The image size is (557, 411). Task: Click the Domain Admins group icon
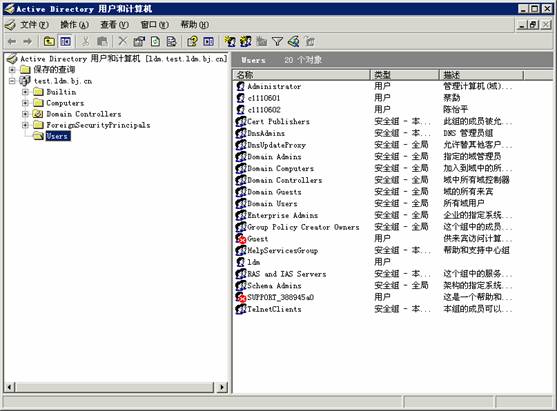click(x=240, y=157)
